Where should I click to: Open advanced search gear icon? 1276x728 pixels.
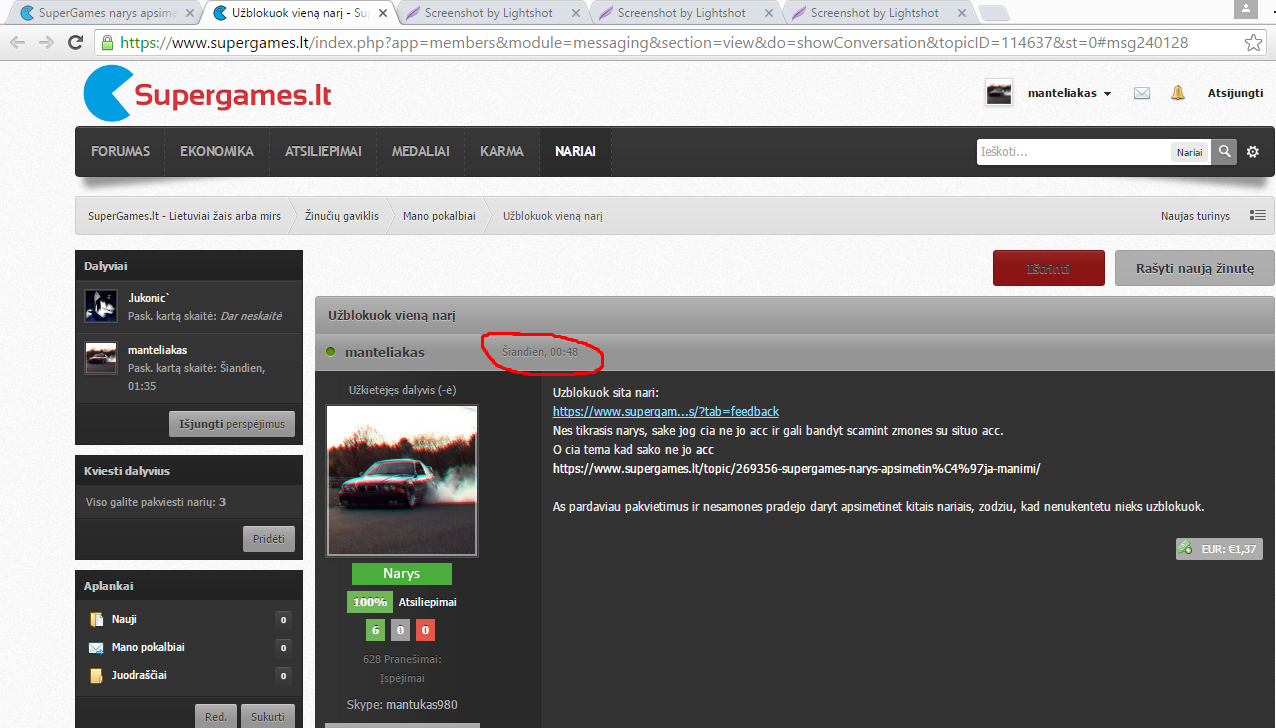pos(1253,152)
